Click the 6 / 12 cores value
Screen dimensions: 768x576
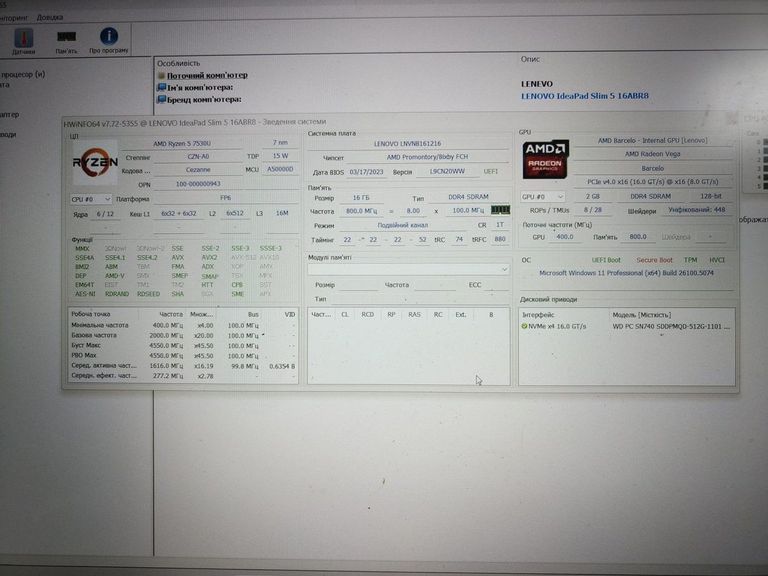(105, 214)
